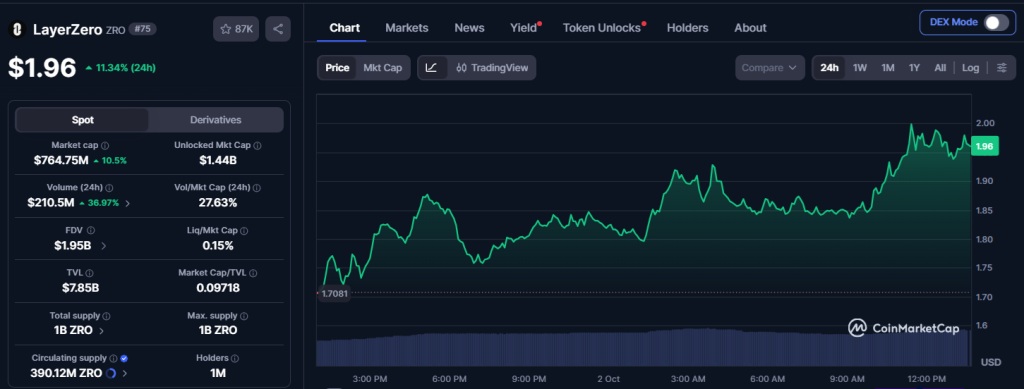The width and height of the screenshot is (1024, 389).
Task: Click info icon next to Unlocked Mkt Cap
Action: pos(257,146)
